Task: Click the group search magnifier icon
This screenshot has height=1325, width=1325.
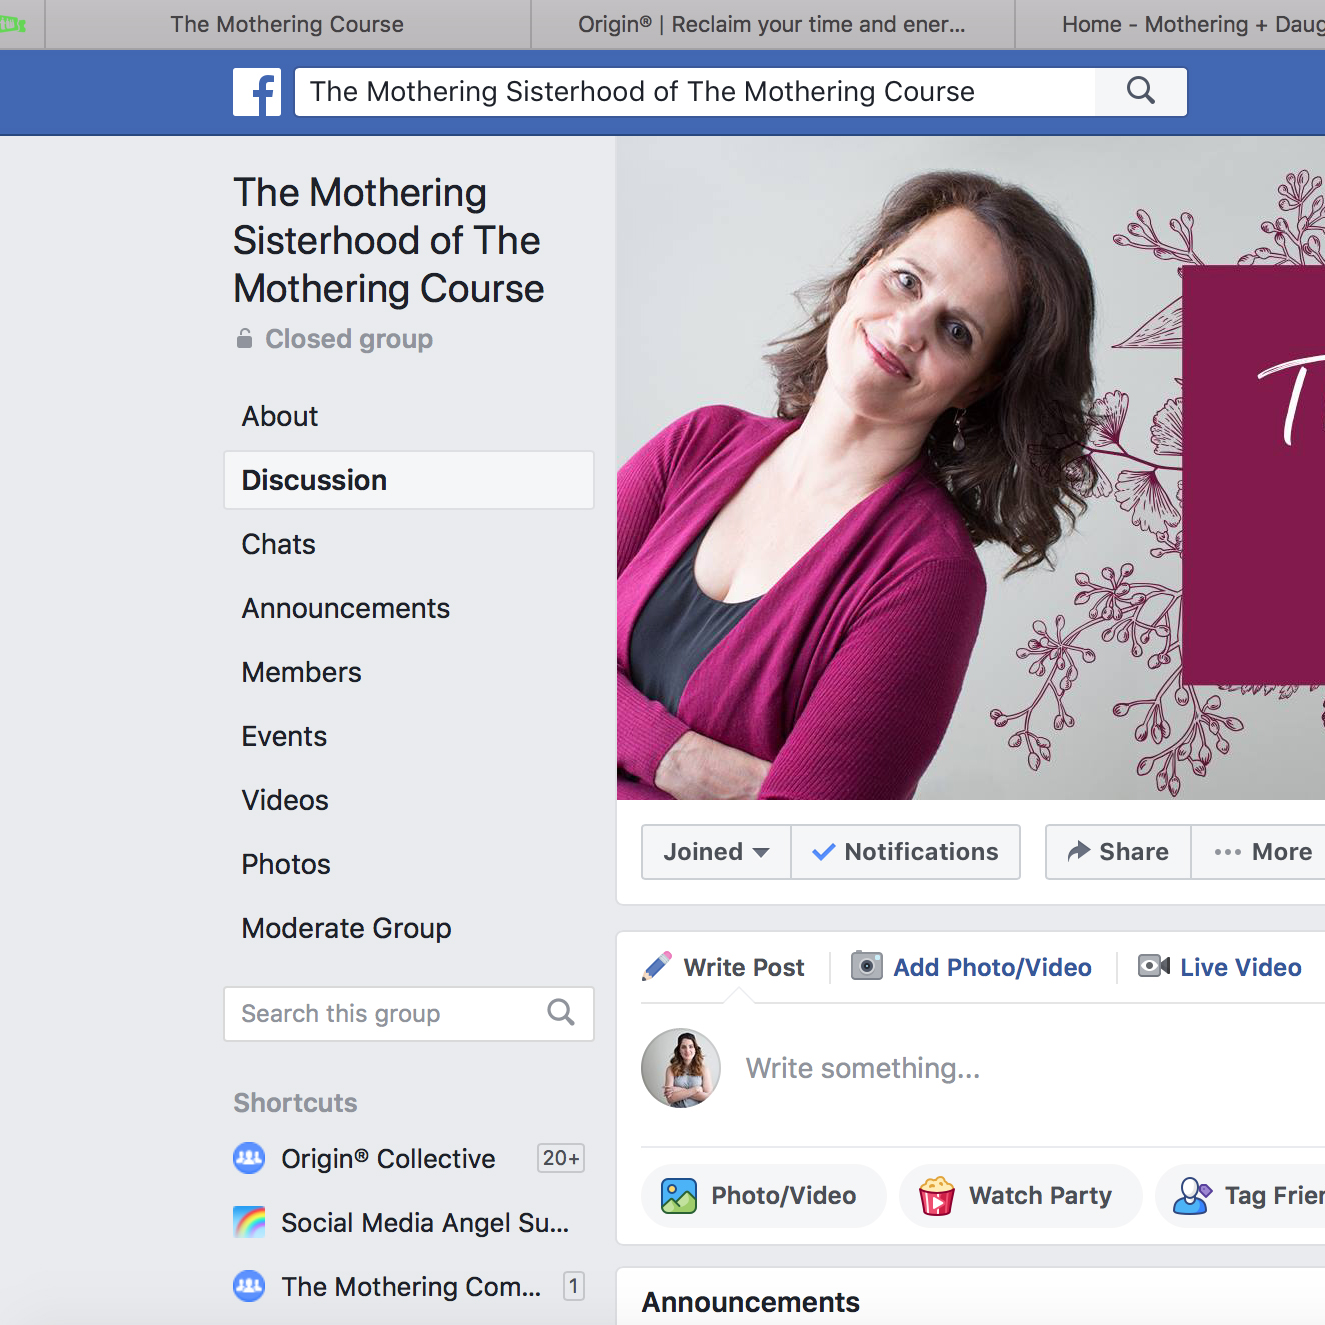Action: coord(561,1013)
